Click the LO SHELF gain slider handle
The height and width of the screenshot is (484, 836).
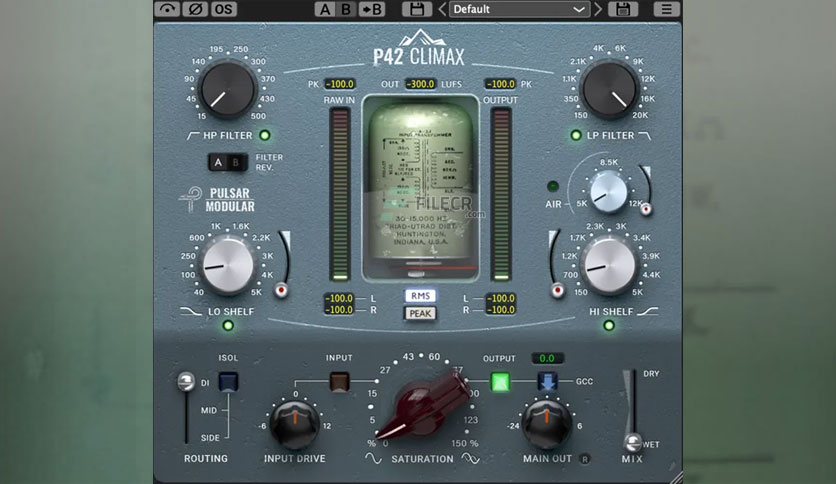[x=282, y=291]
